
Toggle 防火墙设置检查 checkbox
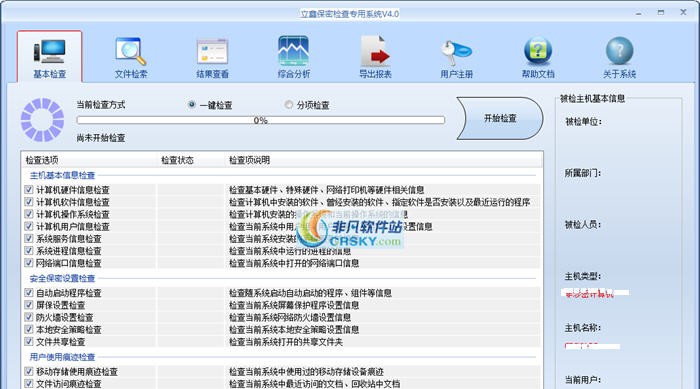pos(29,318)
